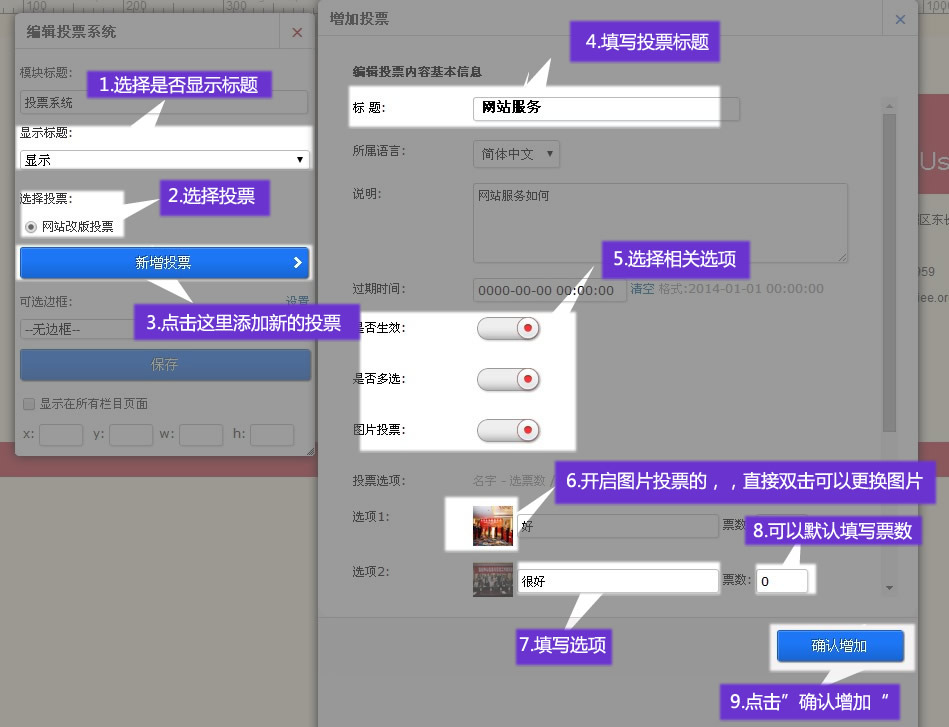This screenshot has height=727, width=949.
Task: Open the 所属语言 dropdown showing 简体中文
Action: coord(516,155)
